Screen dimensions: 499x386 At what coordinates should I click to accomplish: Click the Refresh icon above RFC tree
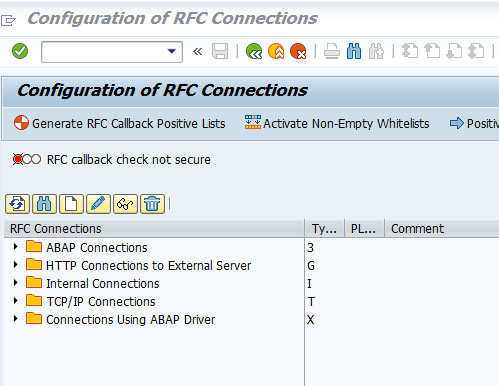coord(17,204)
